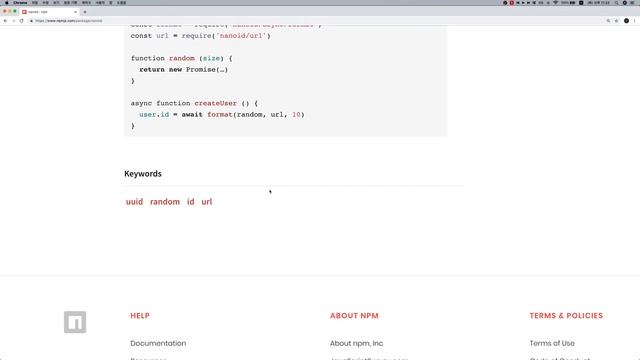Open Spotlight search in menu bar

[616, 3]
